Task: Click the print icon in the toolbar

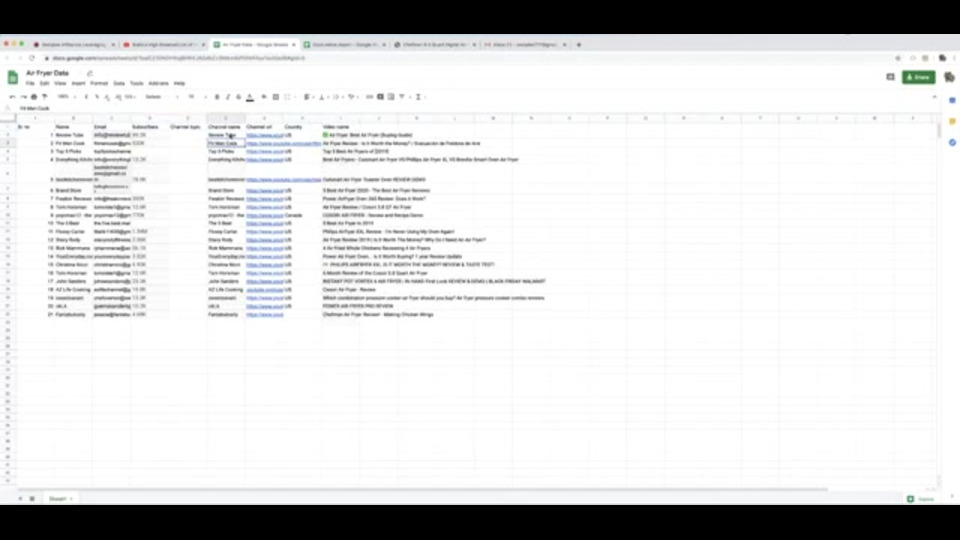Action: 34,97
